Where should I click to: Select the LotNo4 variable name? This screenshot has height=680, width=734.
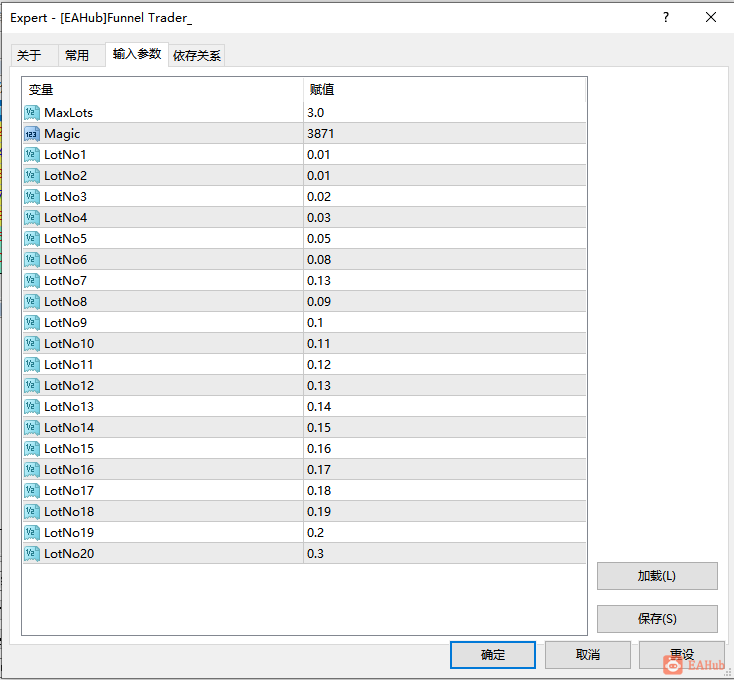click(66, 218)
